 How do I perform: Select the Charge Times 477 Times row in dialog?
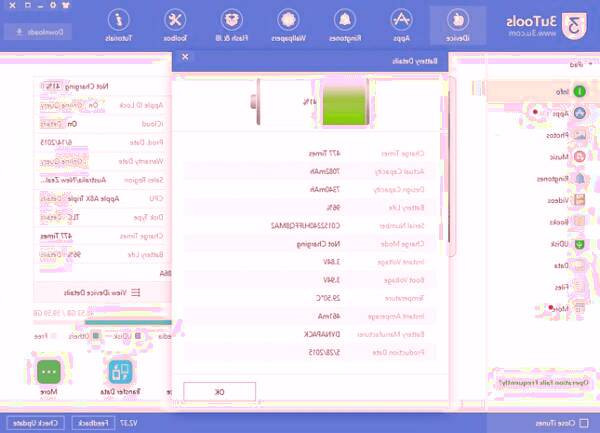[x=310, y=153]
